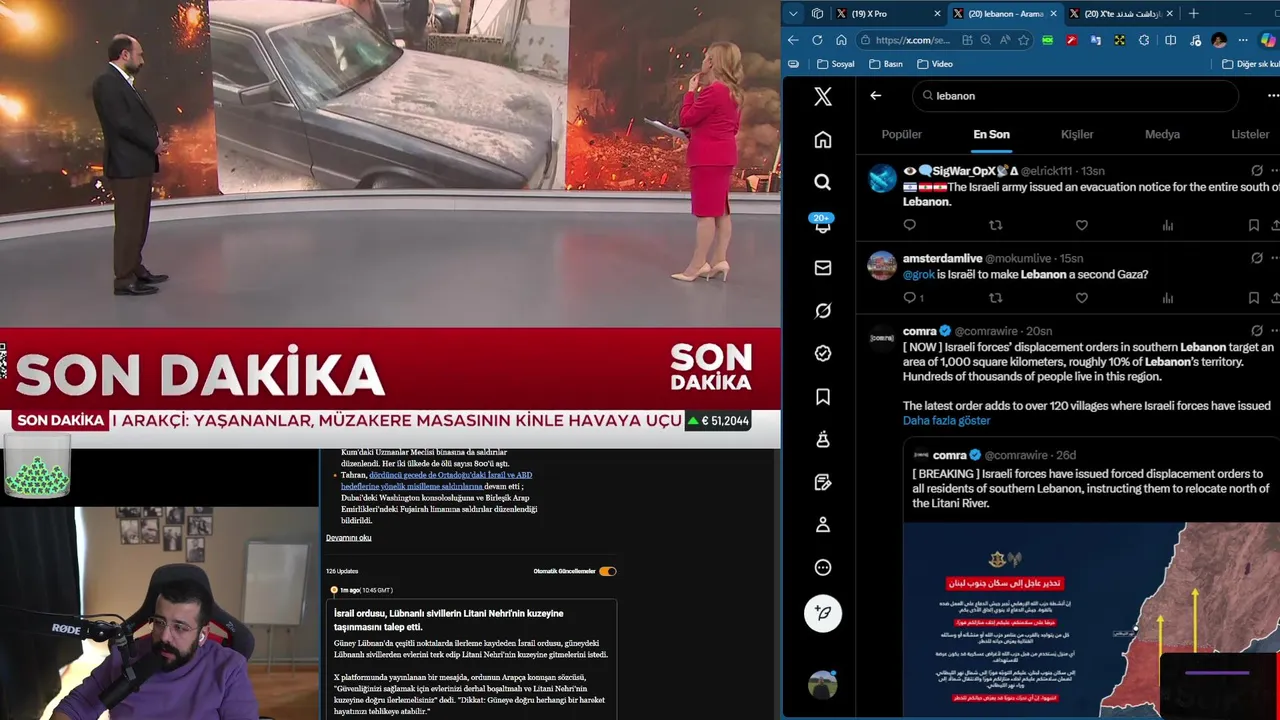1280x720 pixels.
Task: Open the account avatar at sidebar bottom
Action: (x=823, y=684)
